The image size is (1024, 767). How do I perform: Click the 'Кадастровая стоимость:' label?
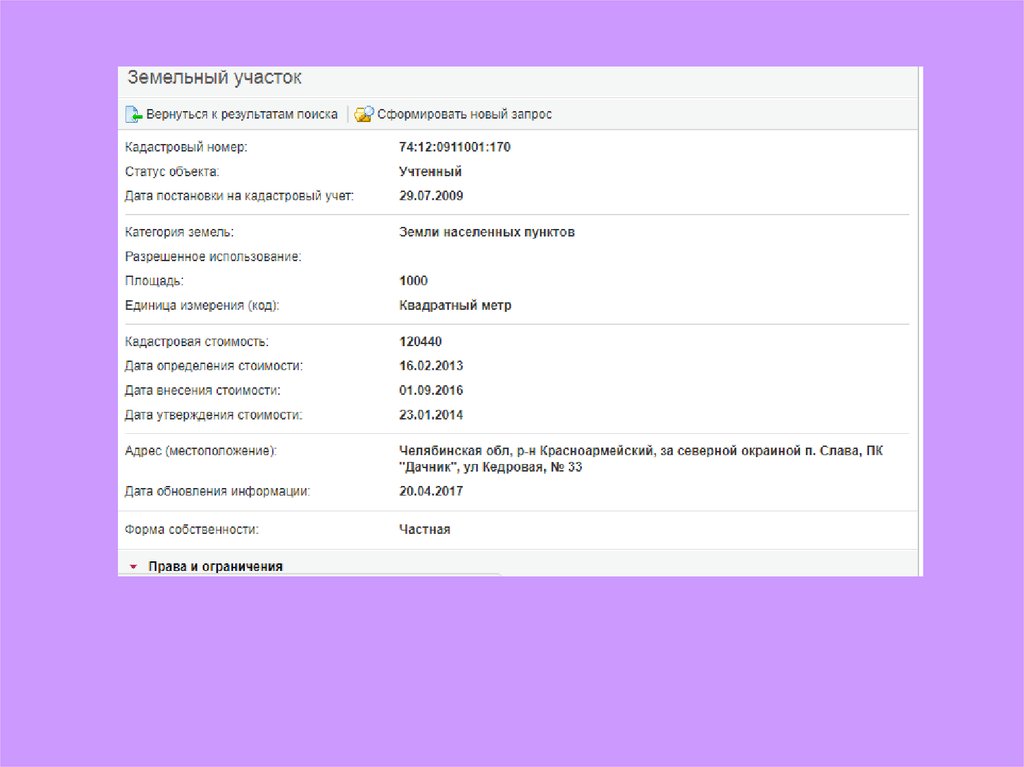197,342
